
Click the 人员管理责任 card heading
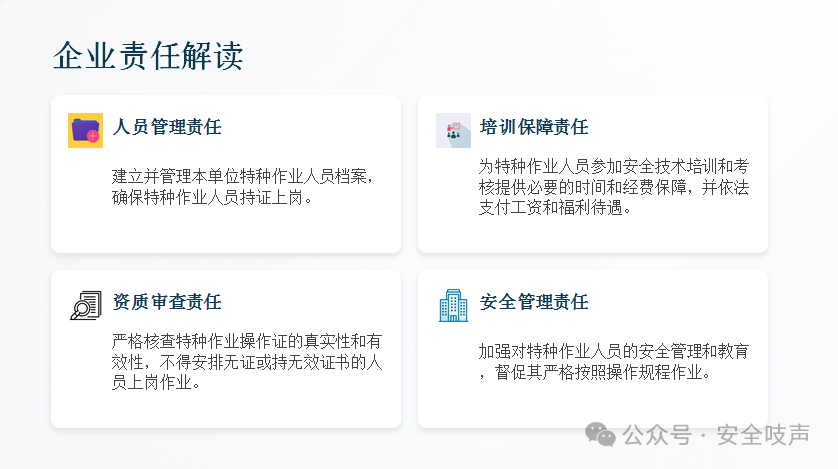tap(167, 127)
